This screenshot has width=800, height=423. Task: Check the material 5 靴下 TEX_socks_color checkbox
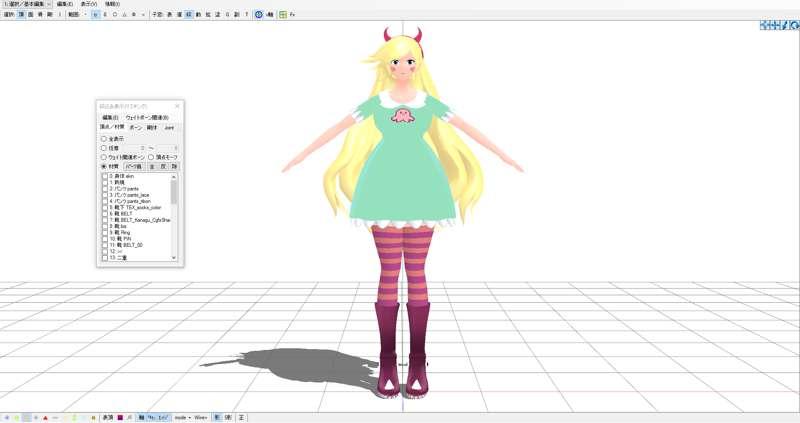click(x=105, y=208)
